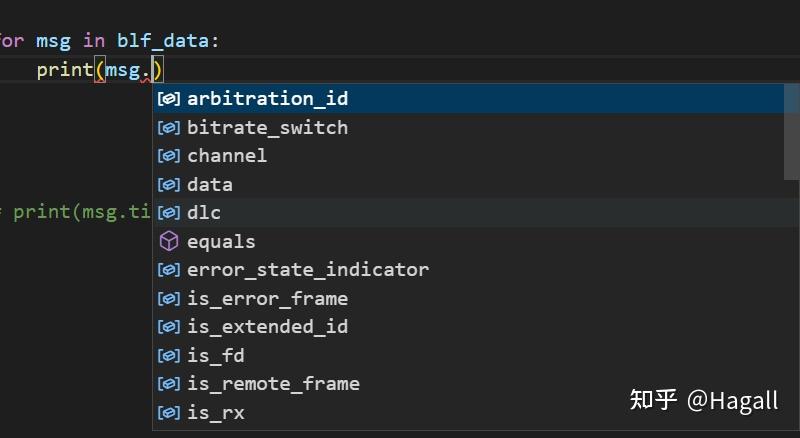Click the suggestion list scrollbar thumb

[792, 132]
